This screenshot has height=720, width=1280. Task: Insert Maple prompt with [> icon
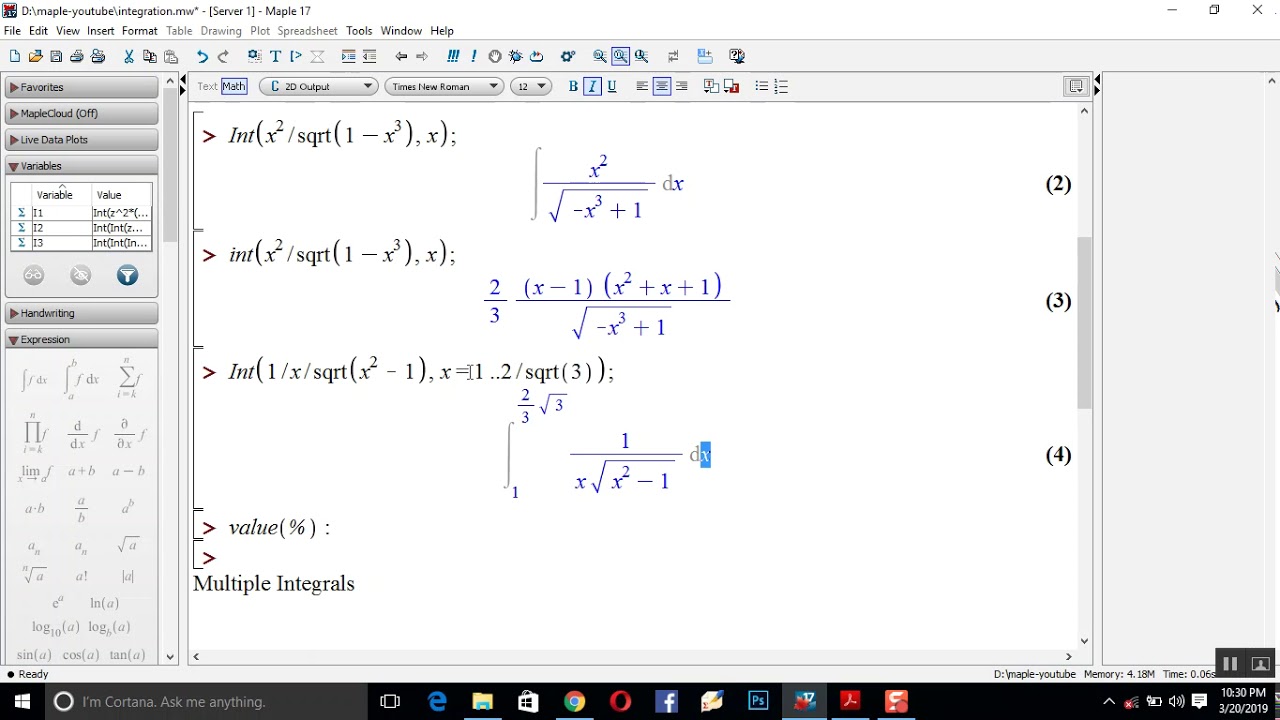[x=296, y=57]
